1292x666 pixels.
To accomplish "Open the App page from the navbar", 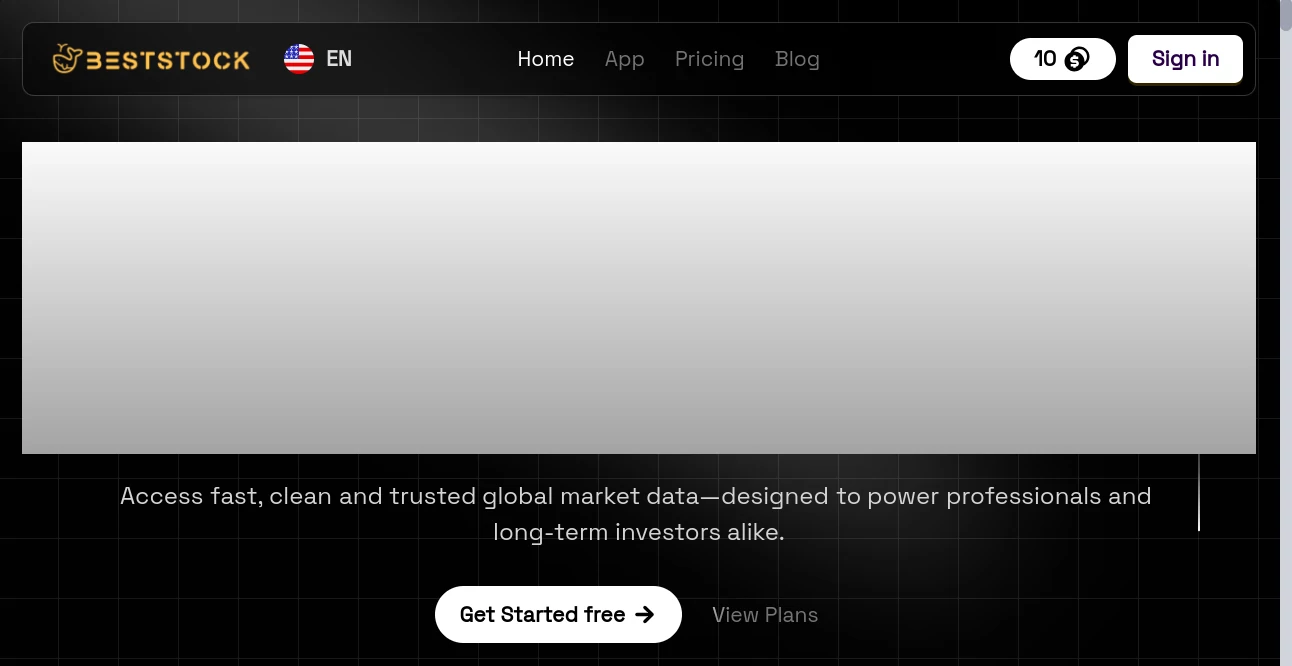I will [624, 59].
